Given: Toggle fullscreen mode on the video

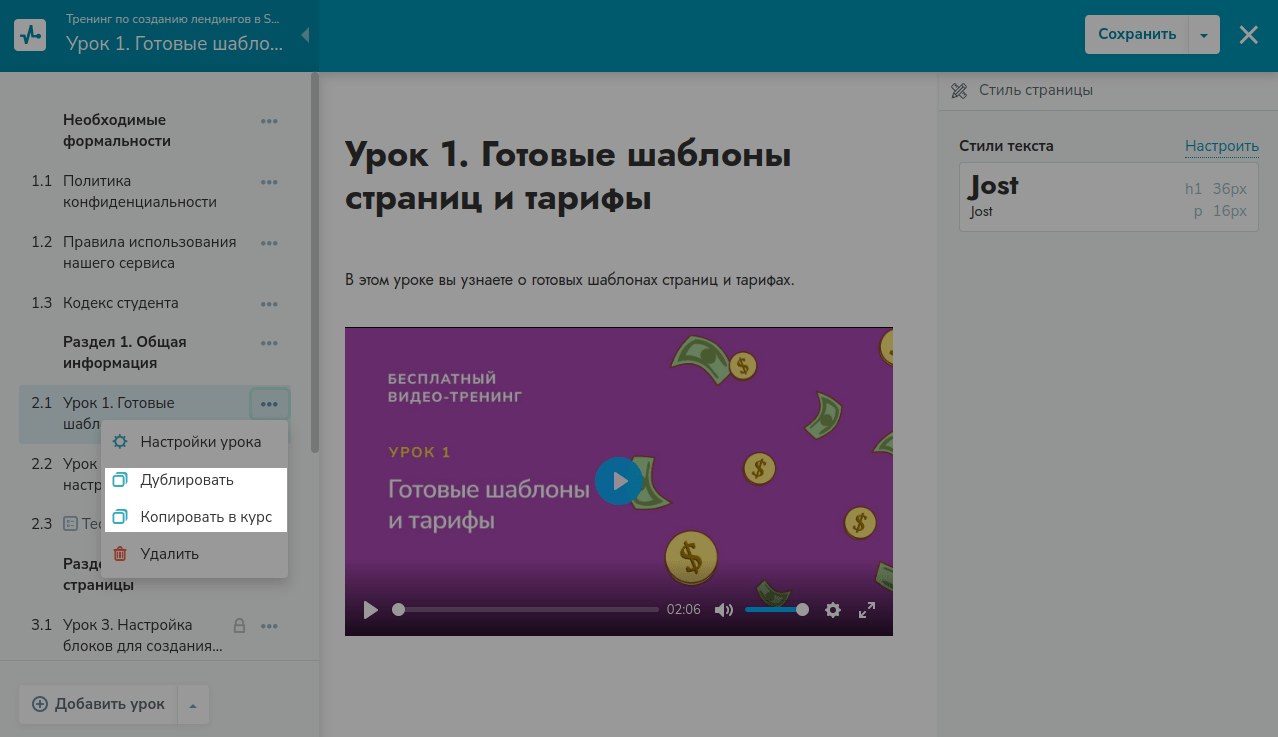Looking at the screenshot, I should 867,610.
